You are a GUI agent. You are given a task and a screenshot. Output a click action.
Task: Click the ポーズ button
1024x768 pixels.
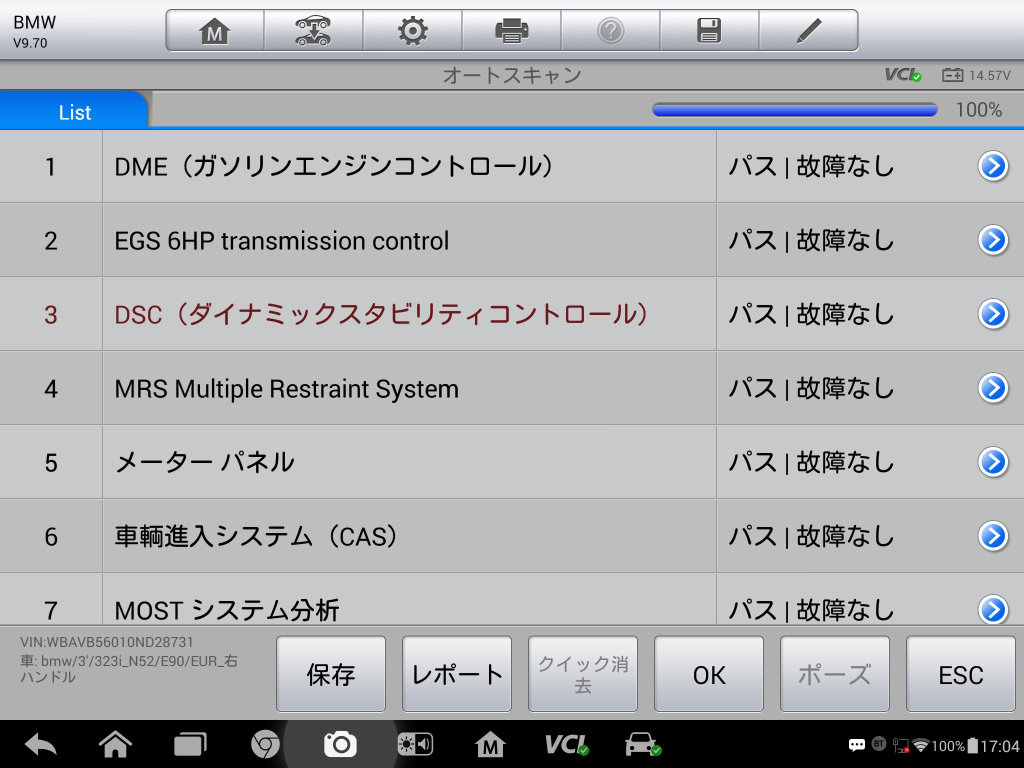pos(835,674)
